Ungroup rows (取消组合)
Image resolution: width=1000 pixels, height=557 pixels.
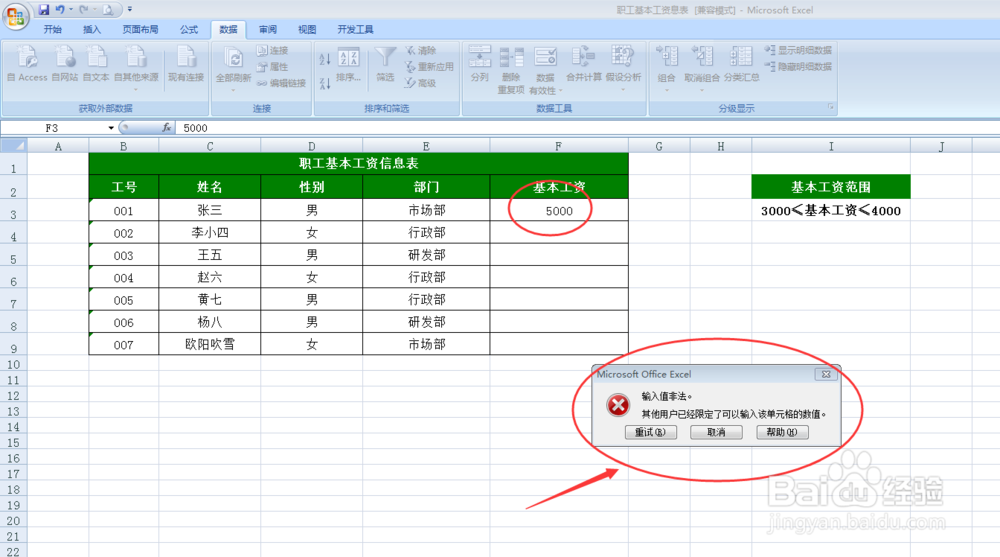[702, 69]
